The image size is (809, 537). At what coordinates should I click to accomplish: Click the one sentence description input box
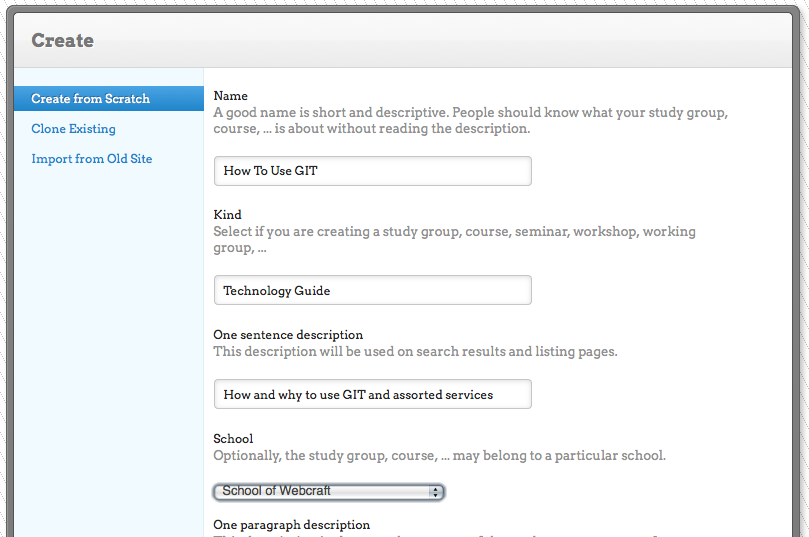coord(372,395)
